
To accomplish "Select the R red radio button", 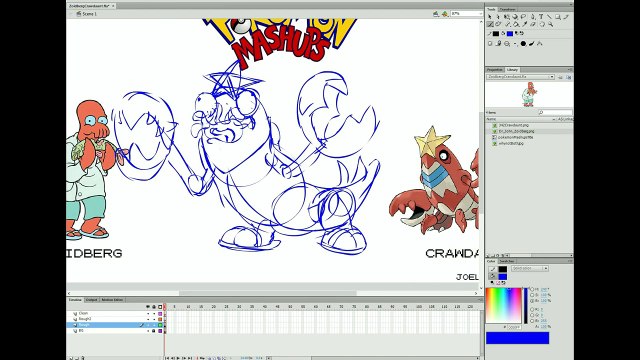I will (532, 309).
